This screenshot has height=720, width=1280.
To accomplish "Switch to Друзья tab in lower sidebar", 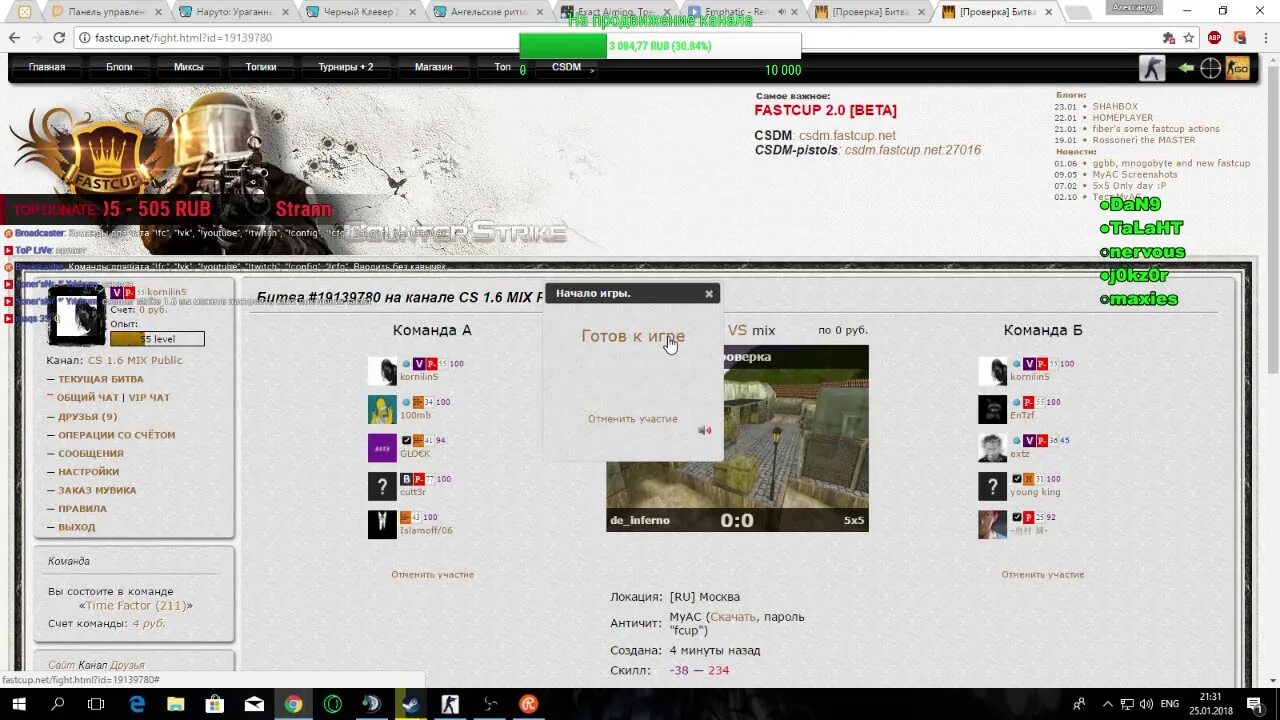I will [127, 665].
